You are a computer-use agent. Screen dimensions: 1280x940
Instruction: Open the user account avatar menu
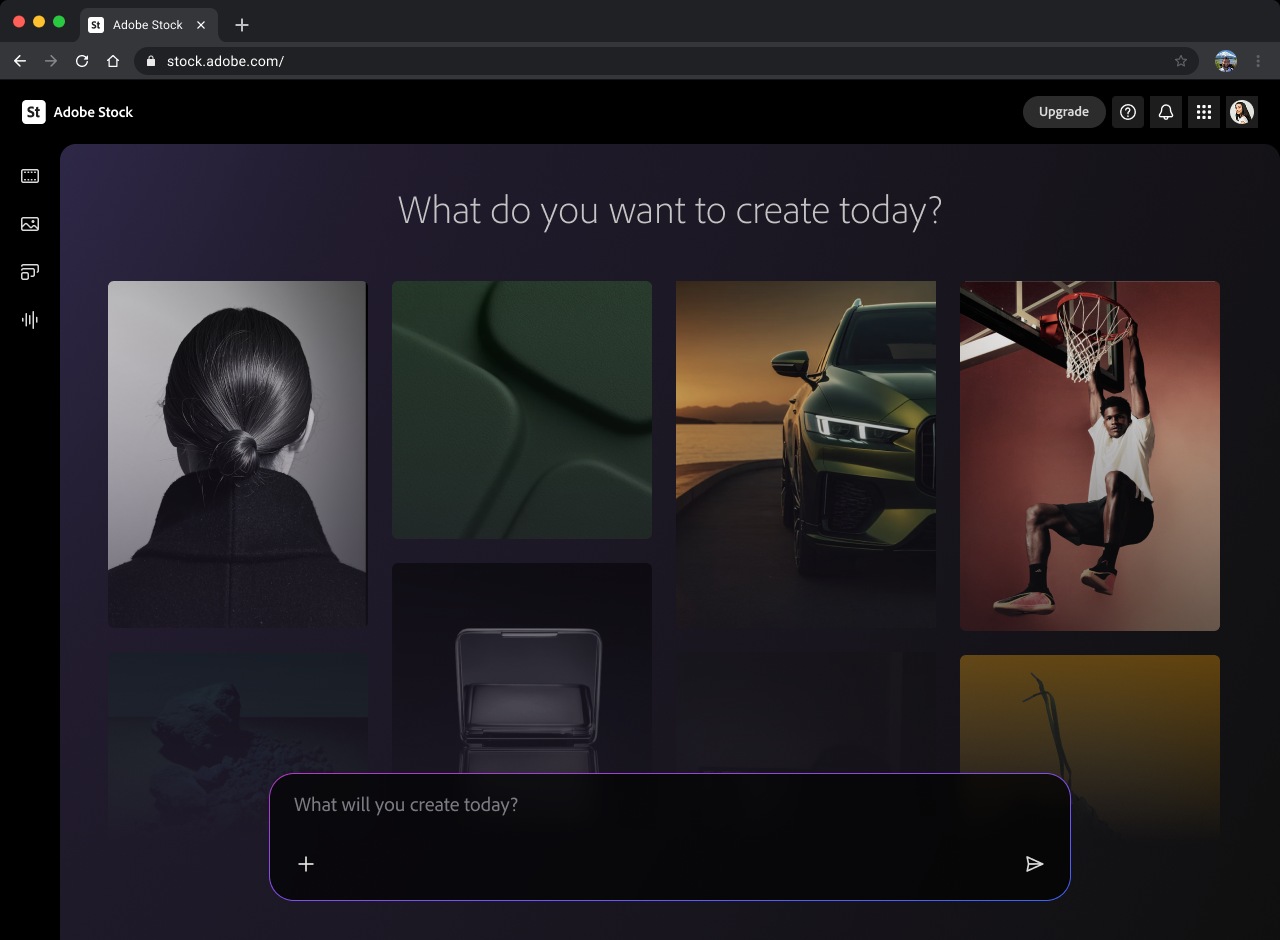coord(1242,112)
